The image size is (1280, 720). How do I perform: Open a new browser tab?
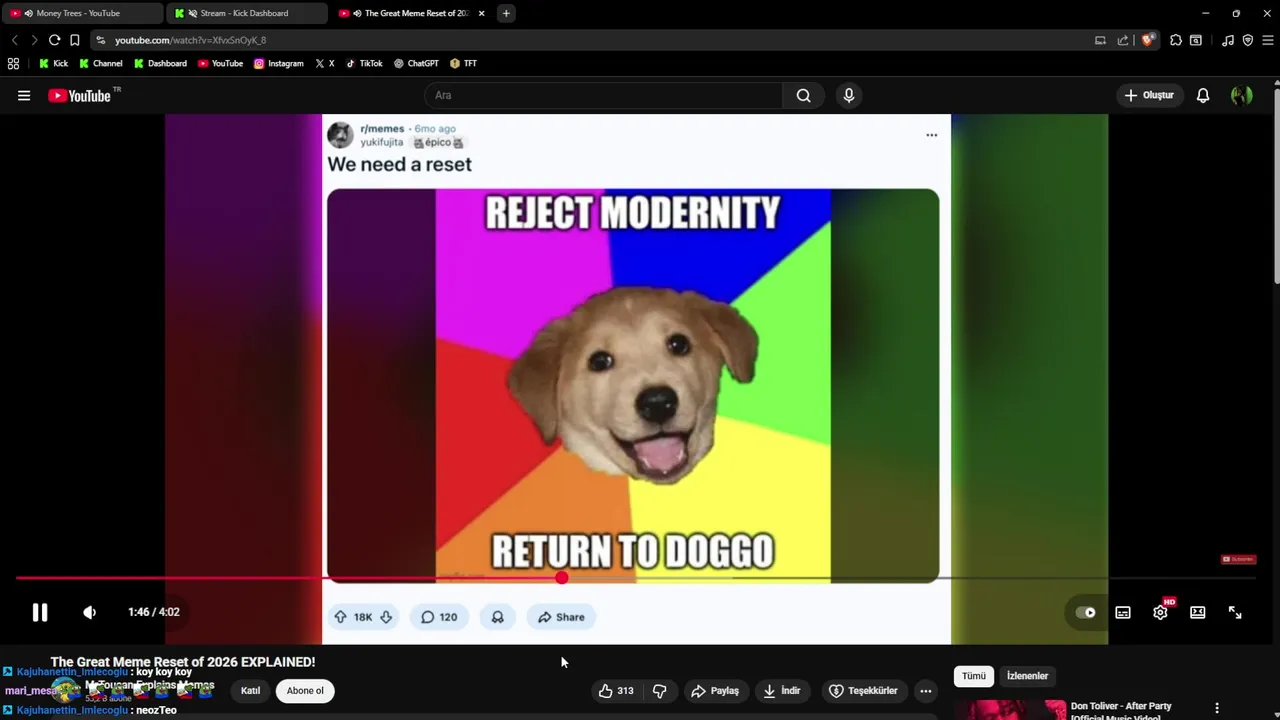pos(506,13)
